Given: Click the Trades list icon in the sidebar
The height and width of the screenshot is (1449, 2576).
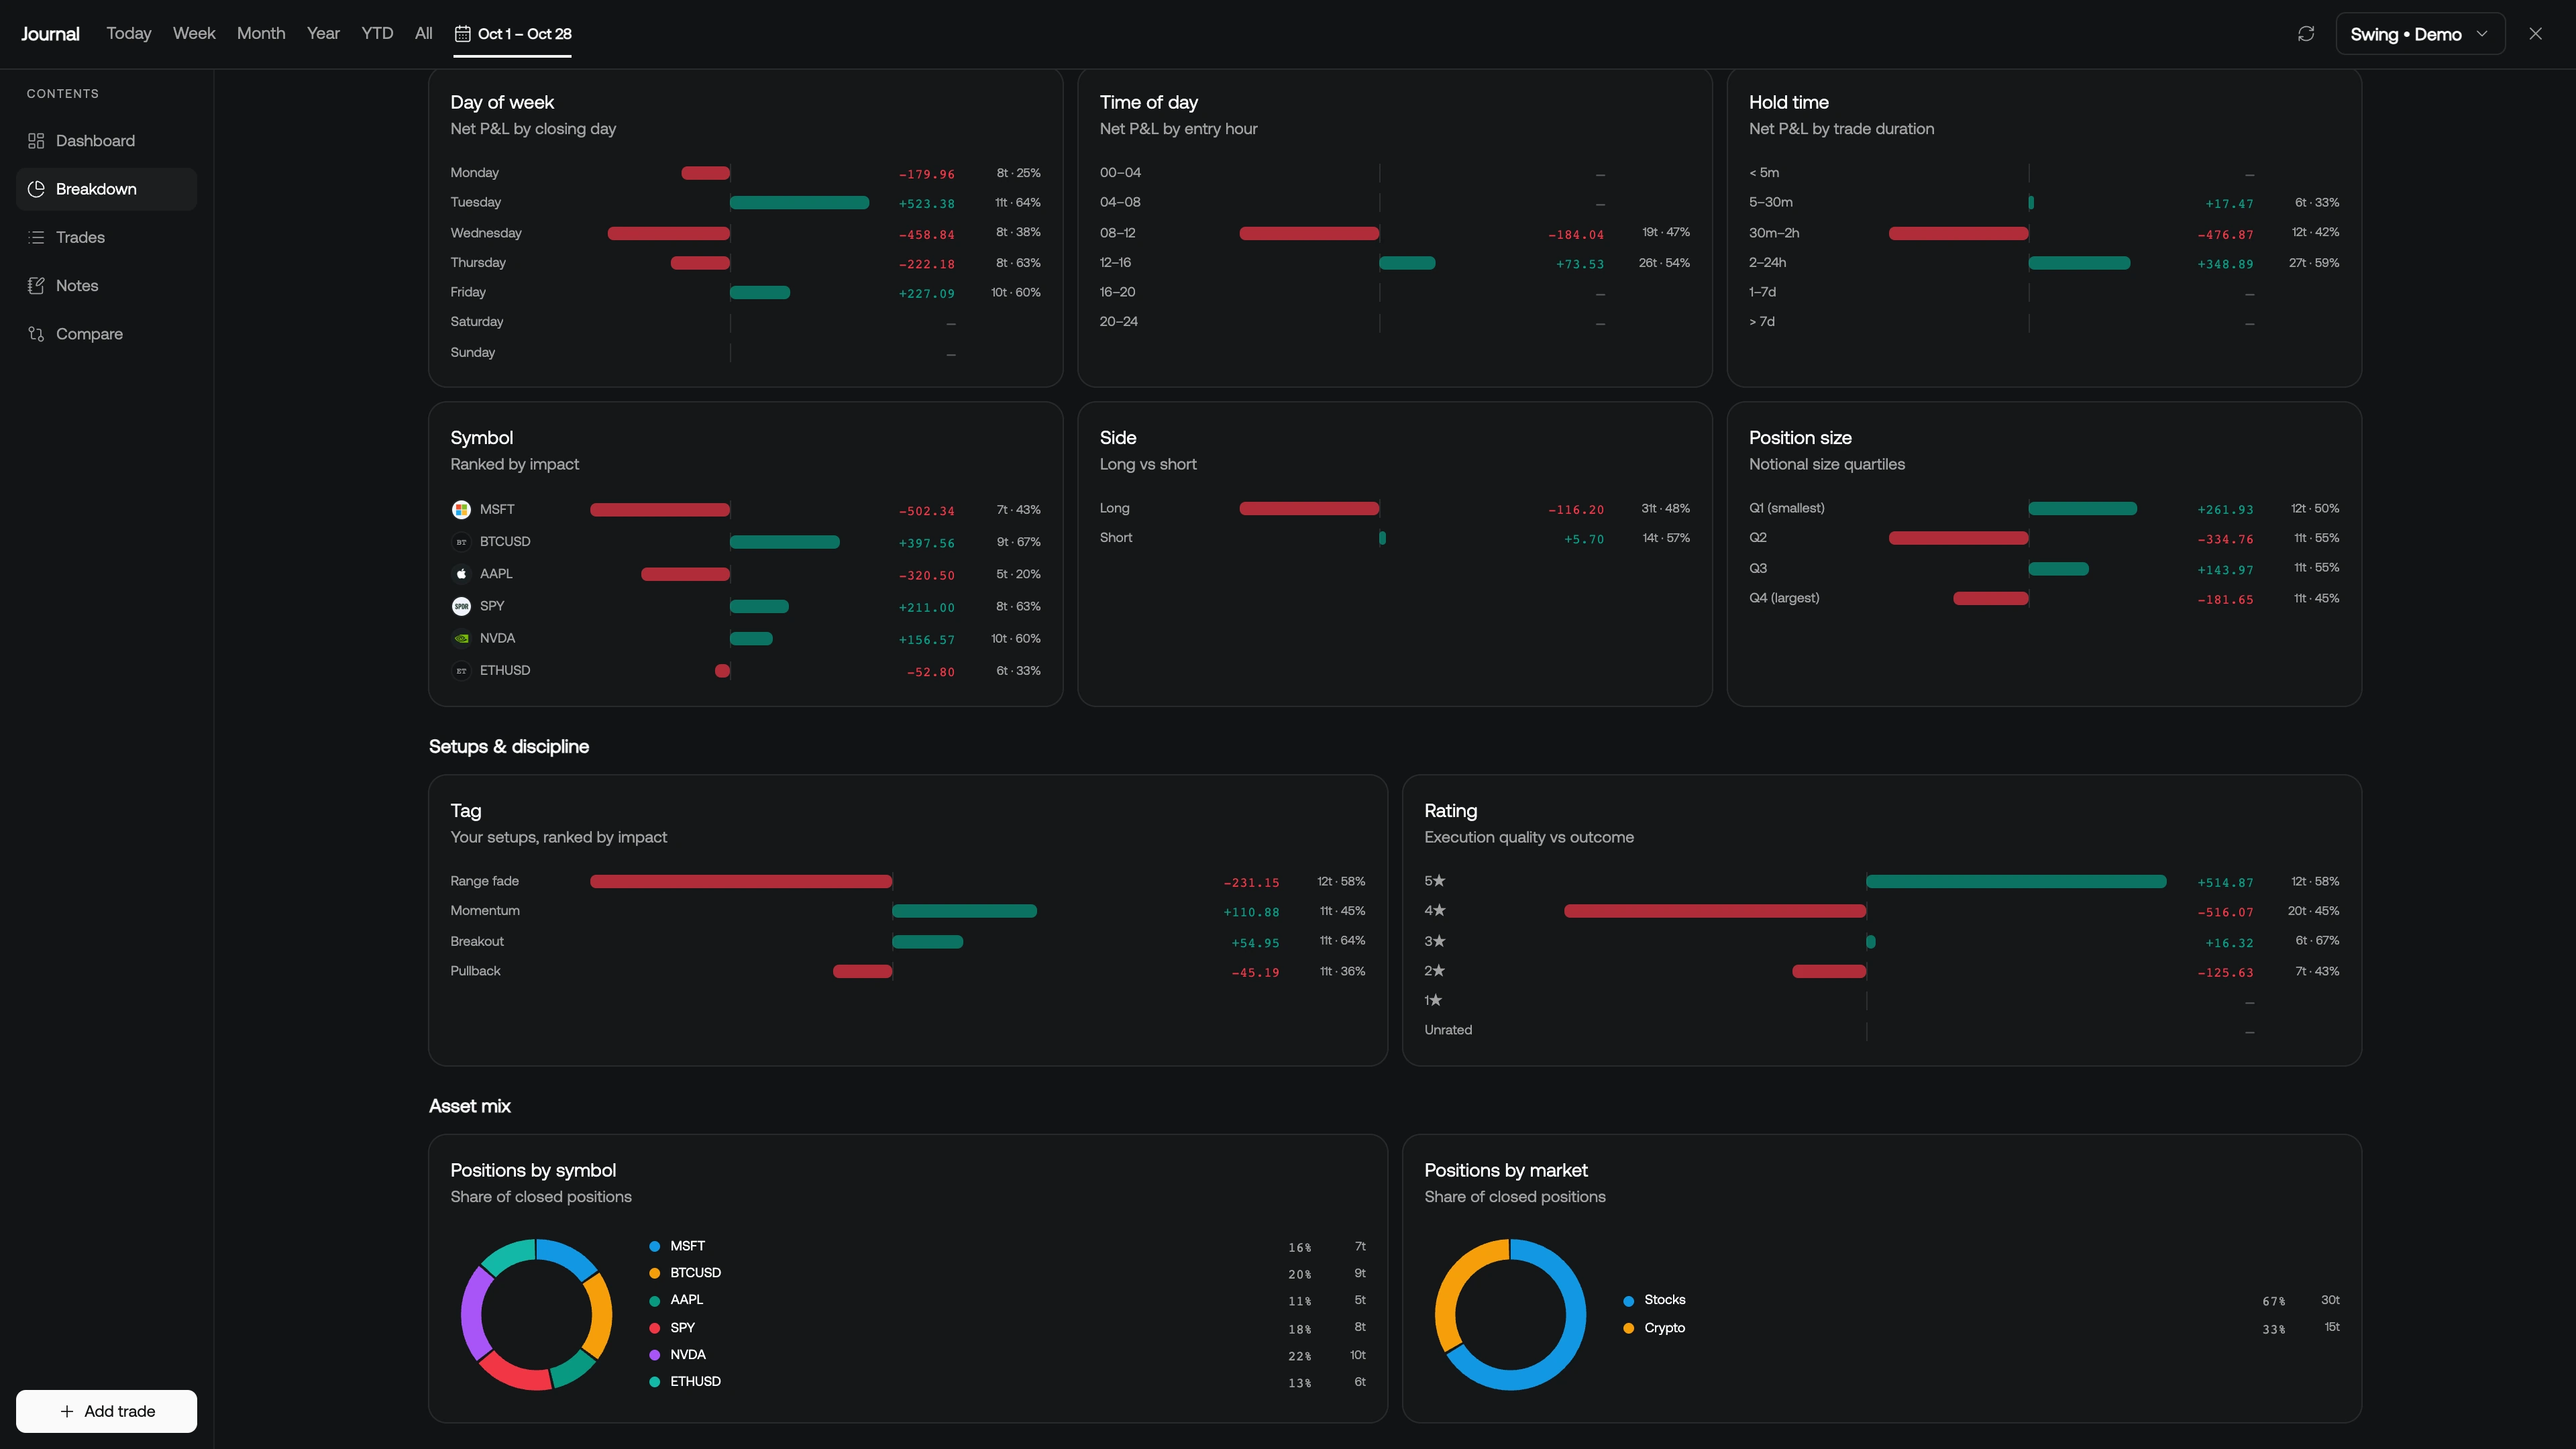Looking at the screenshot, I should pyautogui.click(x=36, y=237).
